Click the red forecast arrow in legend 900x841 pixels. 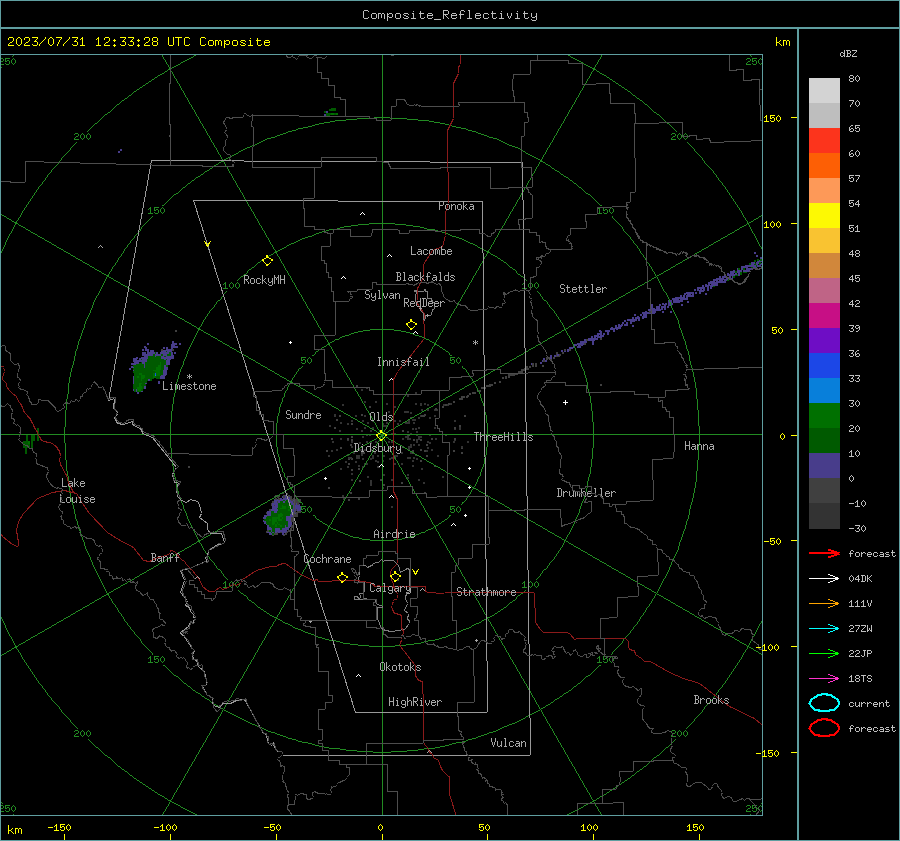point(824,553)
